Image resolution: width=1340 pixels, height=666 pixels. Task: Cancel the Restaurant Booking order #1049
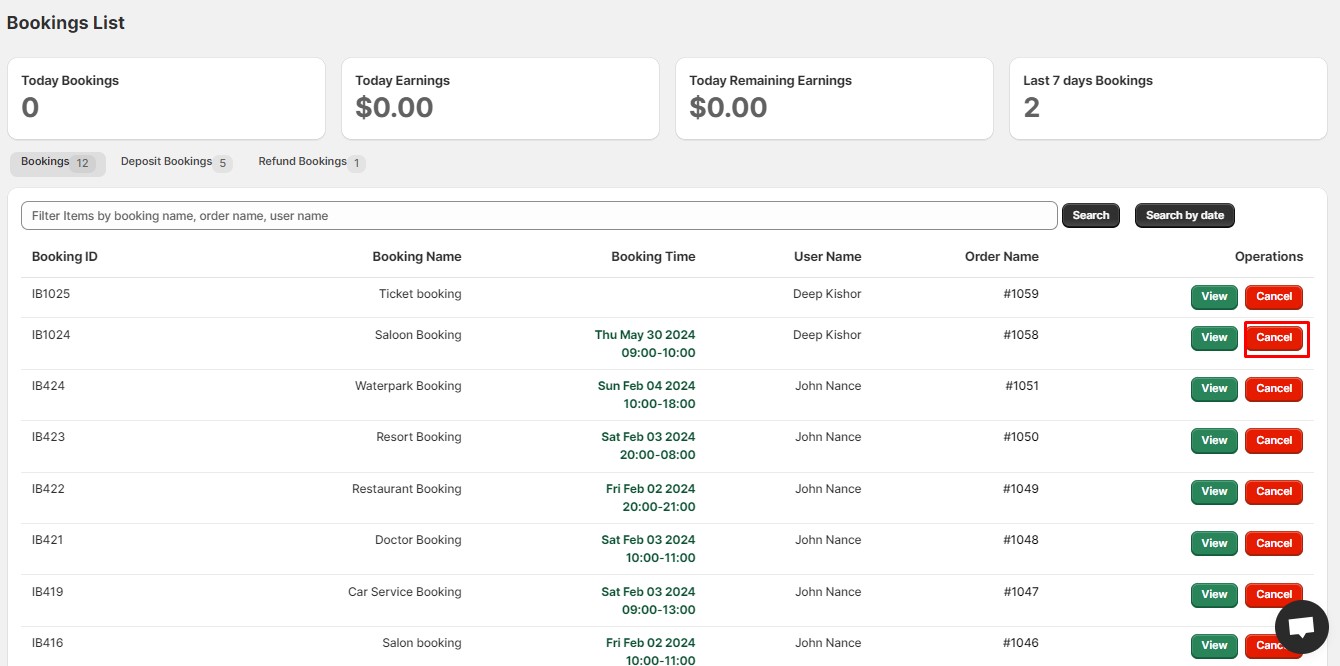click(x=1273, y=492)
